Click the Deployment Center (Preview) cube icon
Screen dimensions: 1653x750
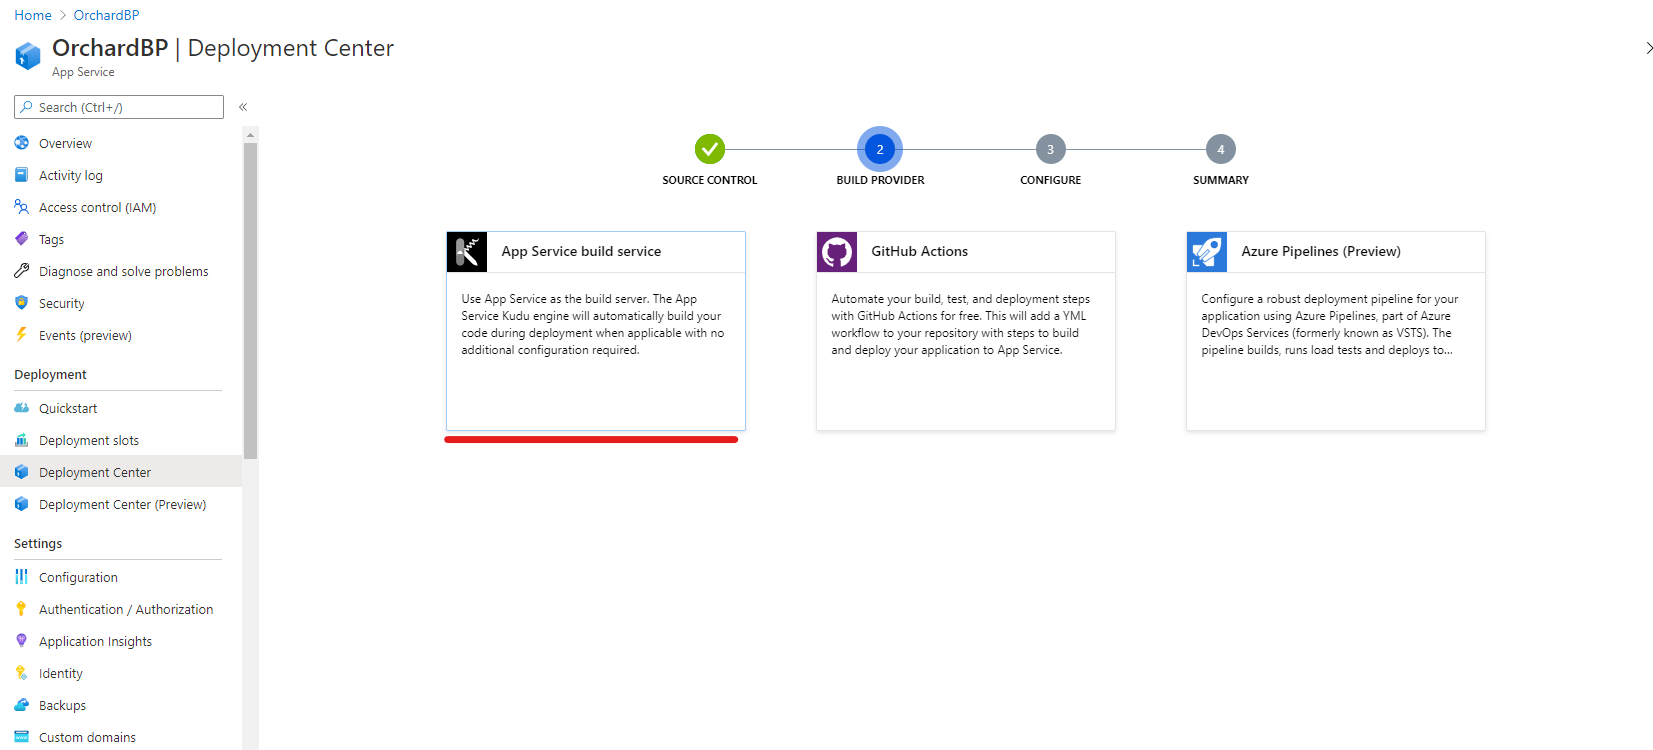(21, 504)
